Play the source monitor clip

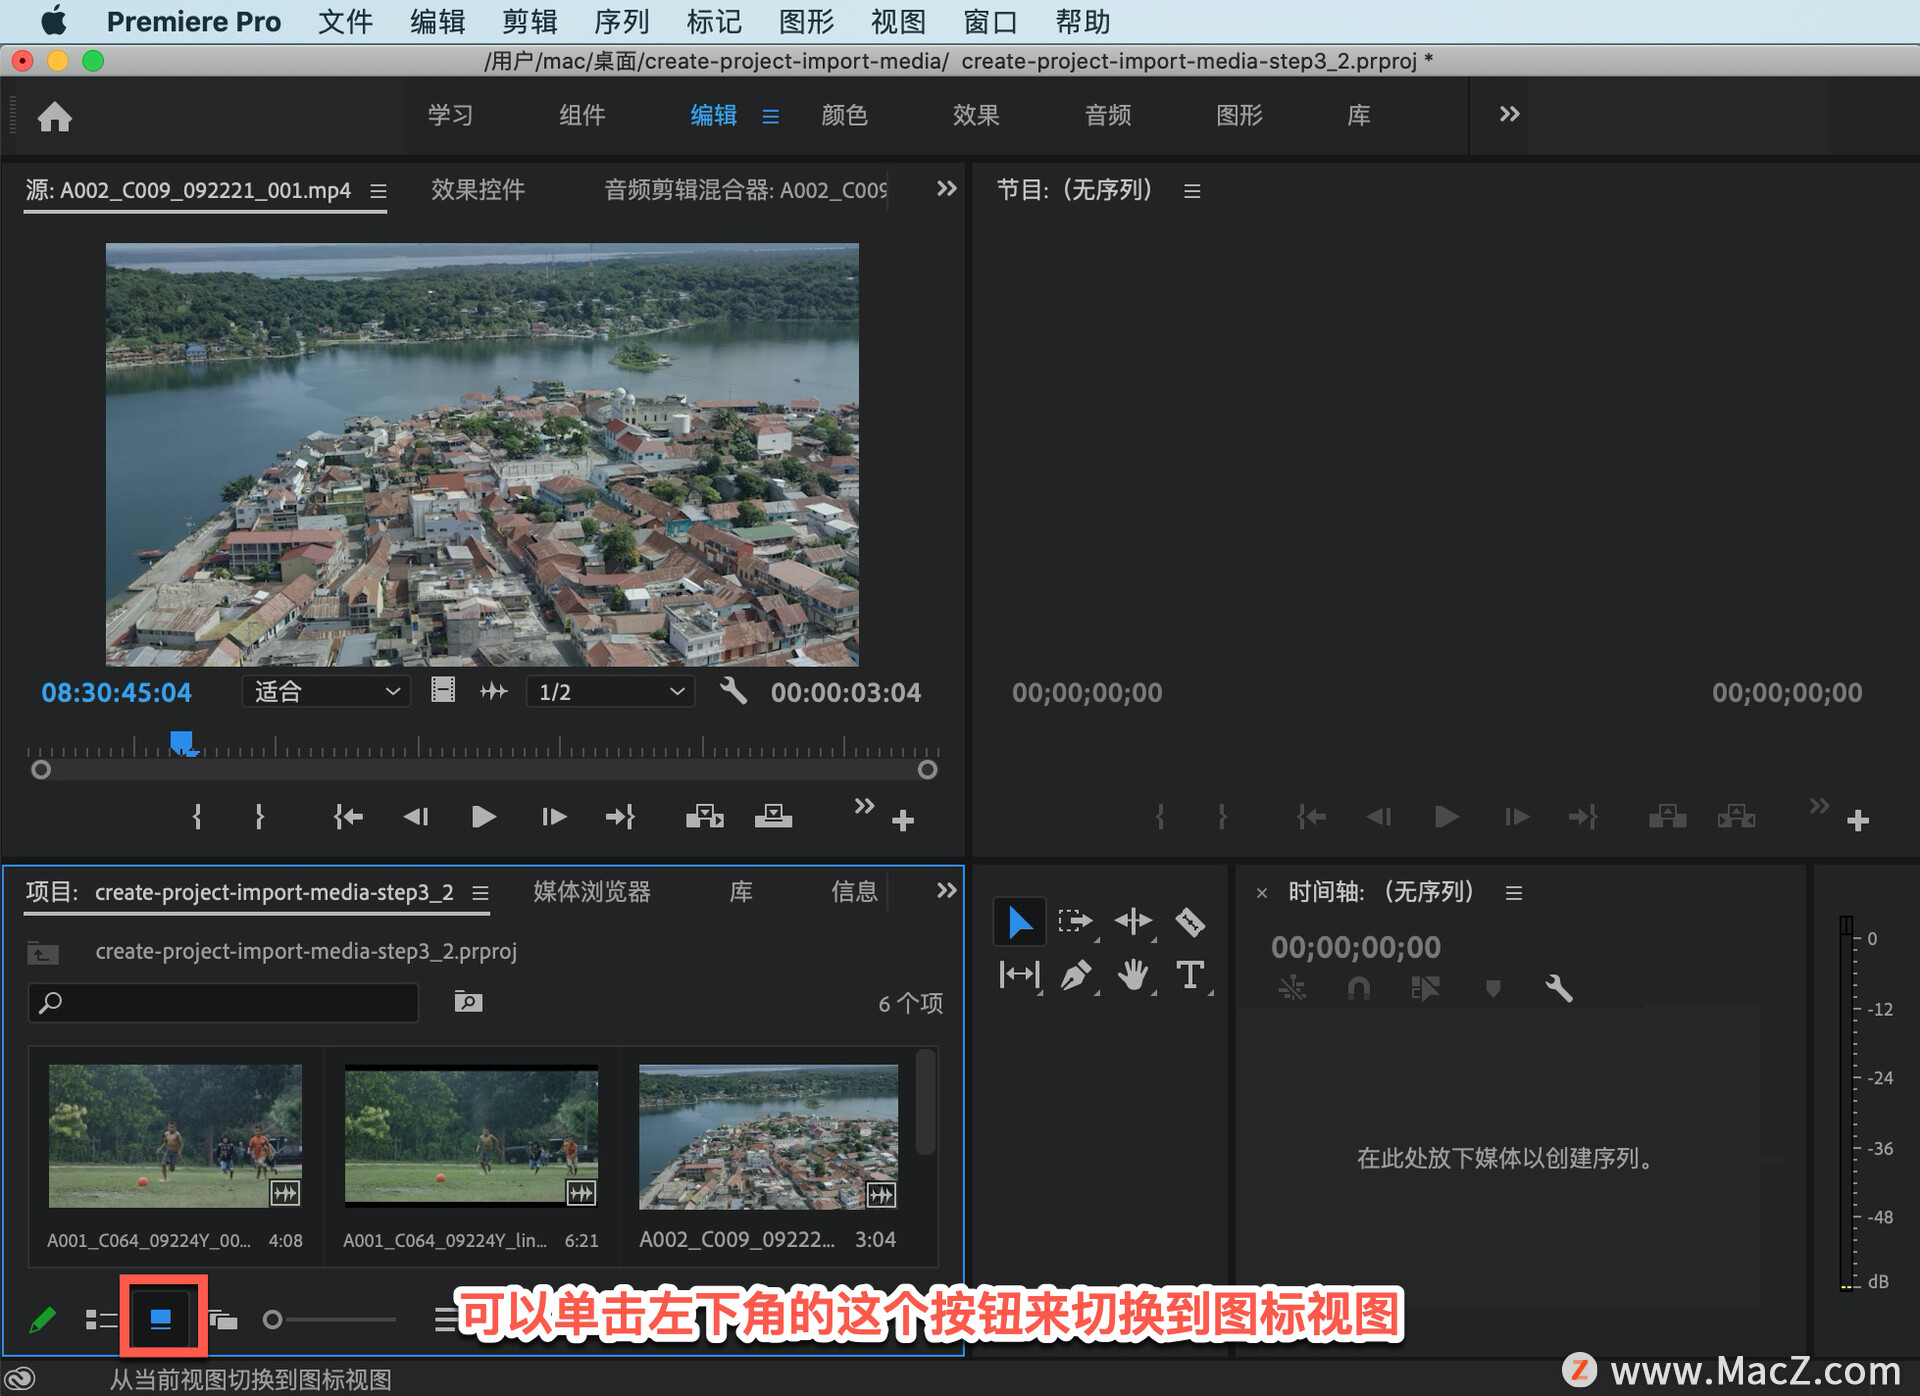tap(483, 817)
